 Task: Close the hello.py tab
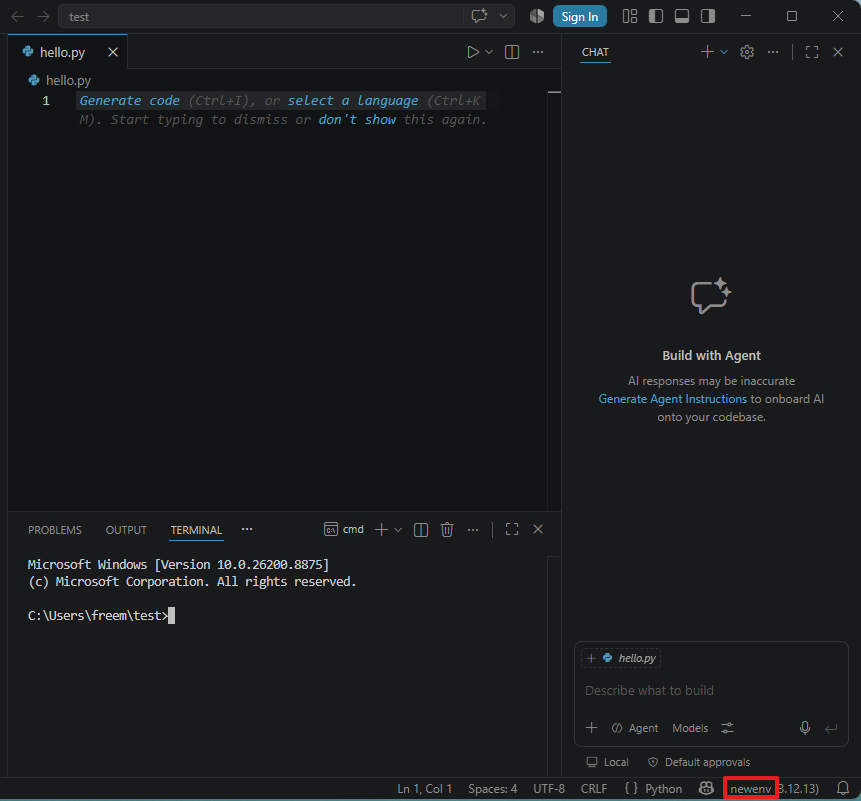113,52
